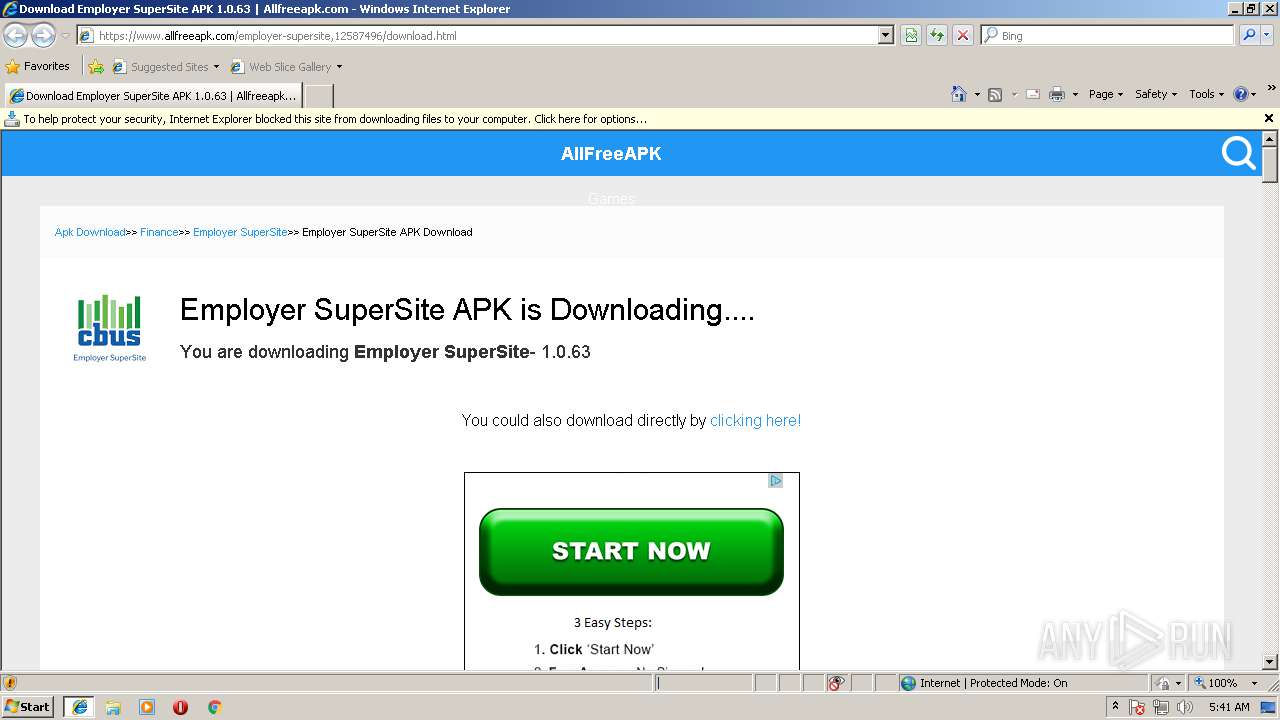Open the Web Slice Gallery link
This screenshot has width=1280, height=720.
(286, 67)
